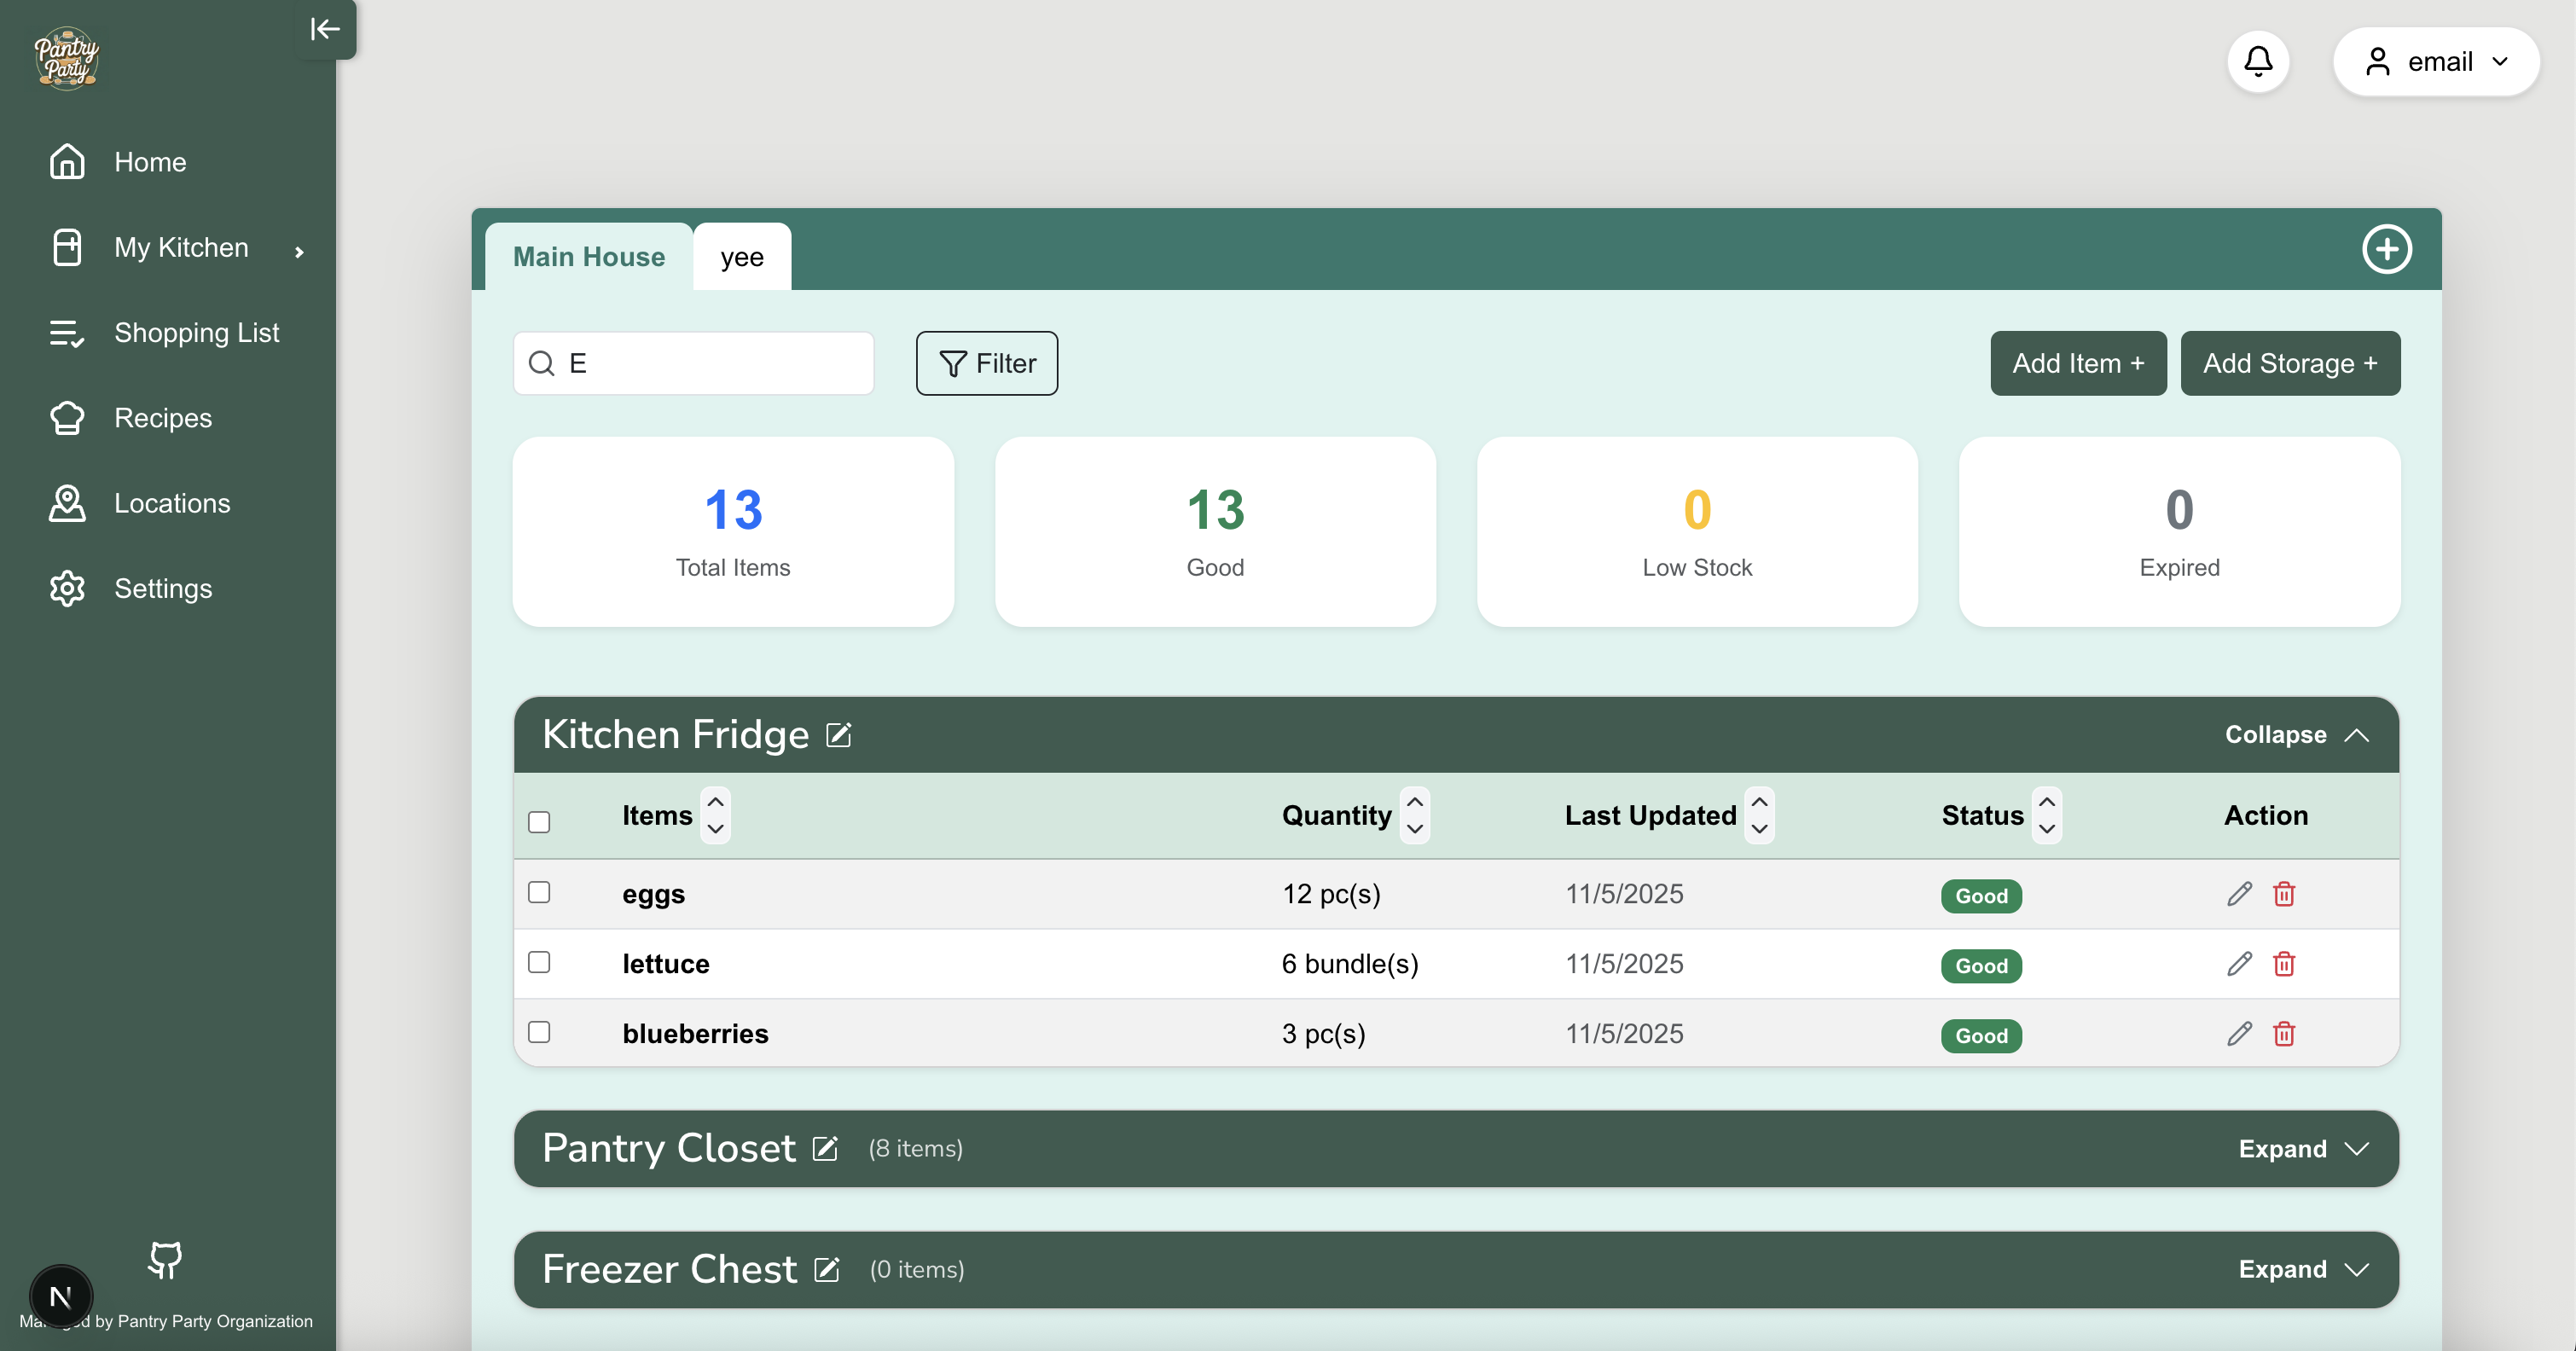This screenshot has height=1351, width=2576.
Task: Click the GitHub icon in the sidebar
Action: pos(165,1259)
